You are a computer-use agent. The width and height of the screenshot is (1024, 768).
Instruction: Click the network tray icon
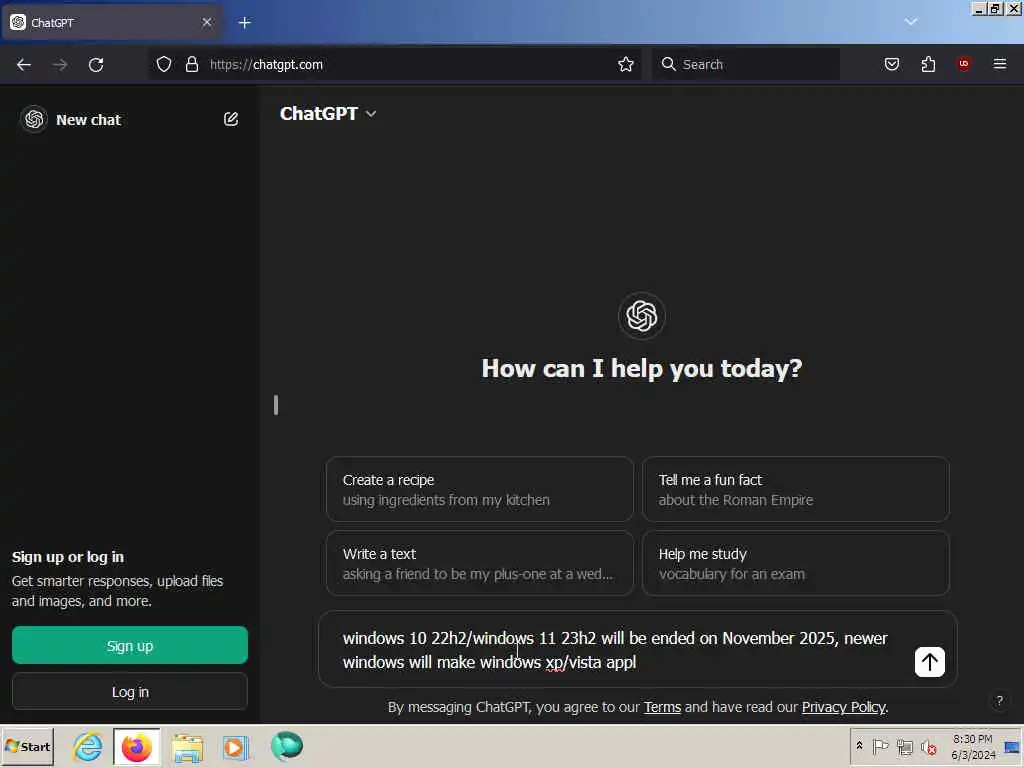(904, 746)
